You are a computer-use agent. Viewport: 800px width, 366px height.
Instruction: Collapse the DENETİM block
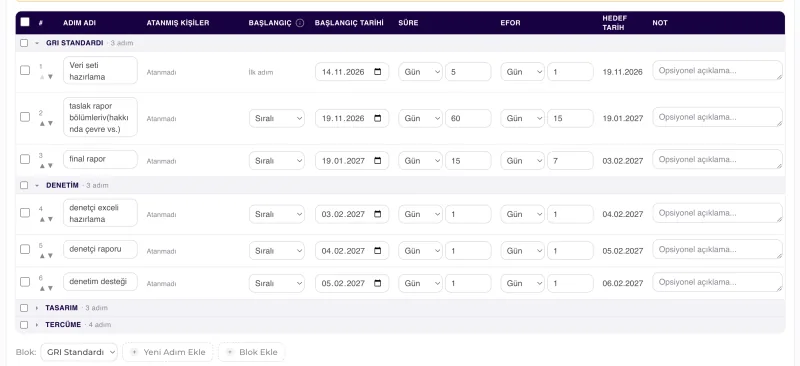point(37,186)
